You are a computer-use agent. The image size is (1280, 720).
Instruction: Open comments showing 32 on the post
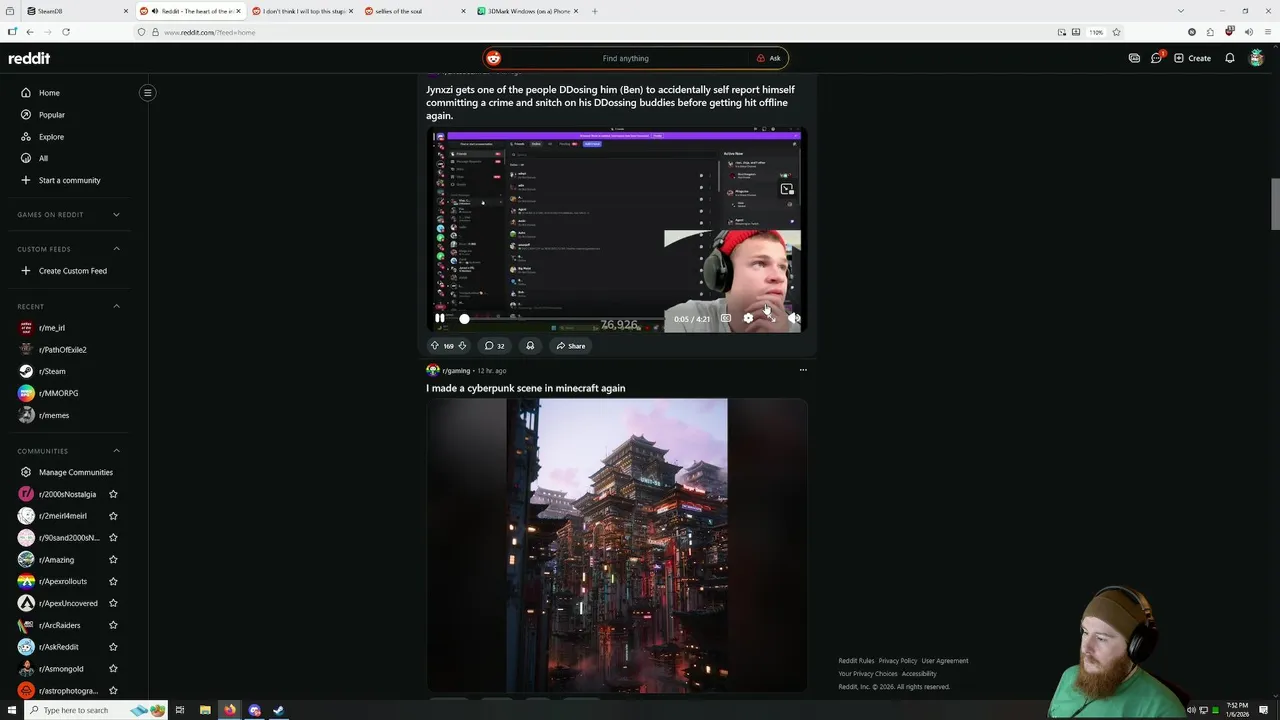(494, 345)
